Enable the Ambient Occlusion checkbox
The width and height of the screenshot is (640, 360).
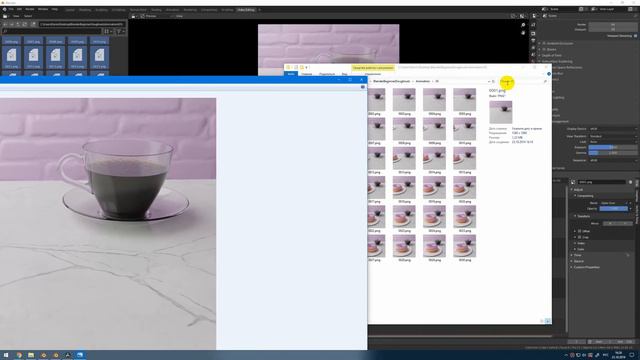click(x=544, y=43)
